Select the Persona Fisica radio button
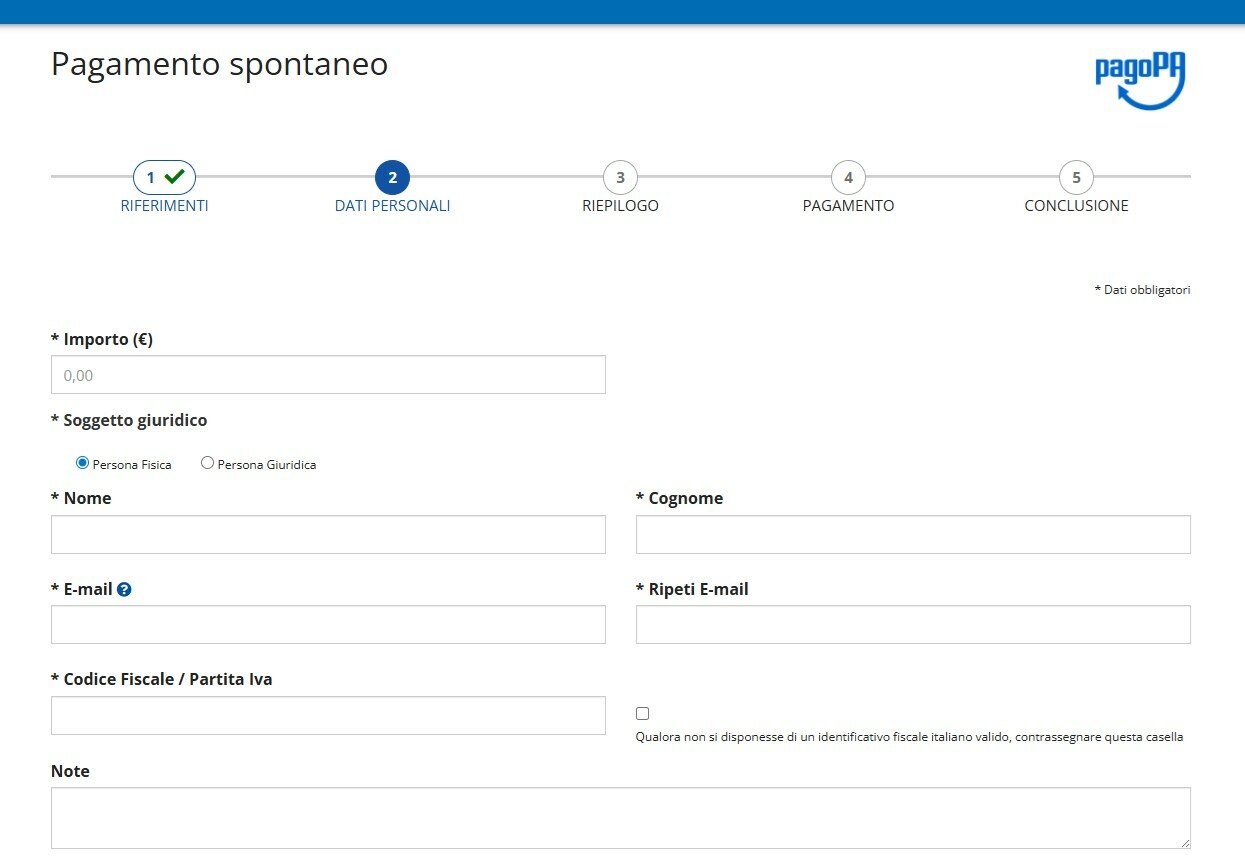 pos(82,463)
